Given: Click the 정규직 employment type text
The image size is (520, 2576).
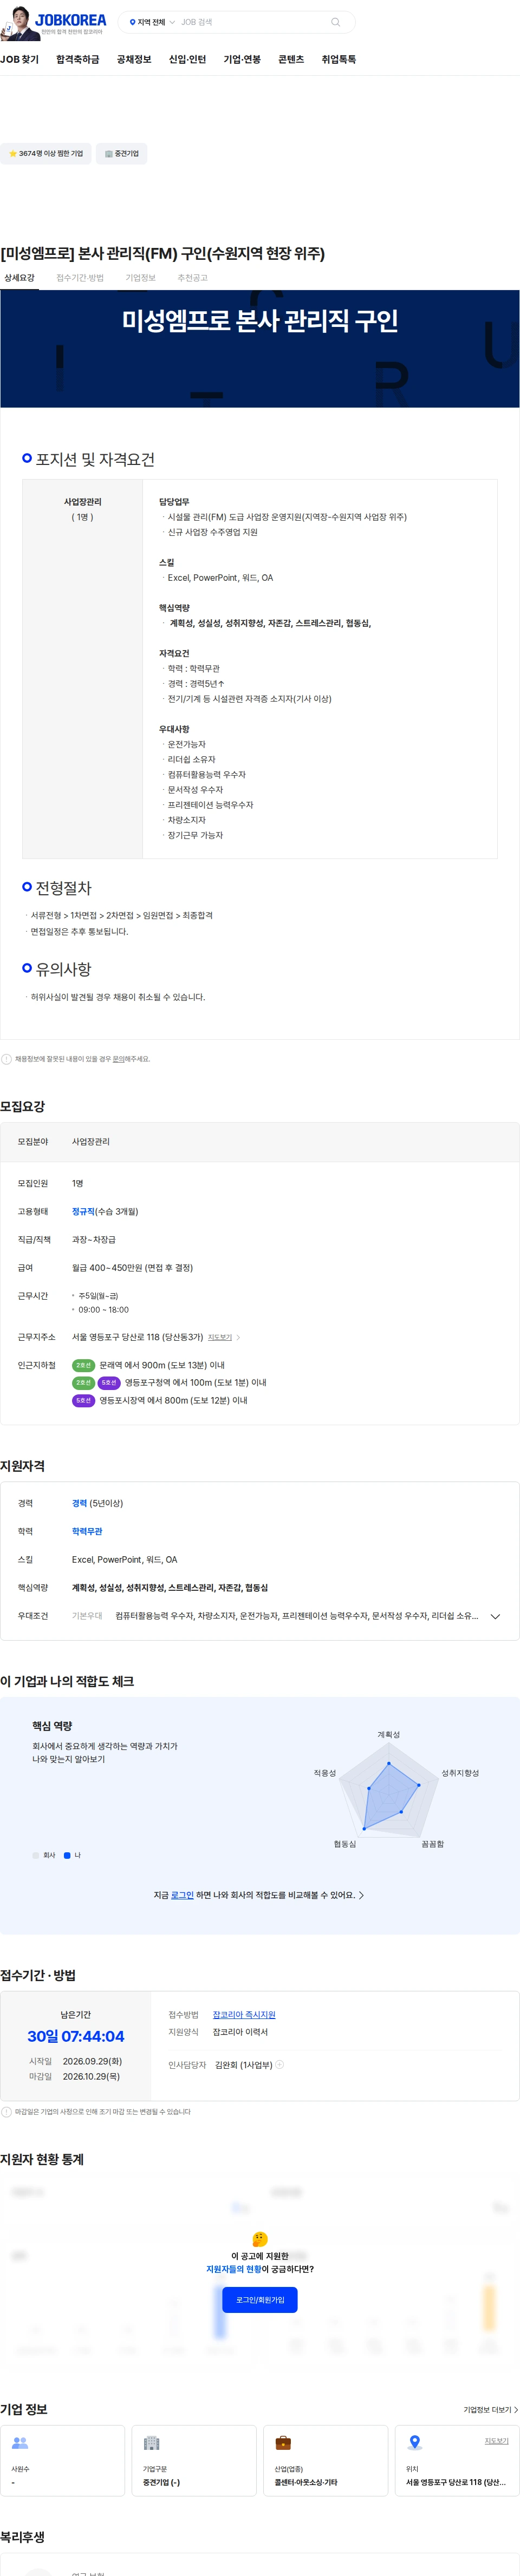Looking at the screenshot, I should tap(83, 1211).
